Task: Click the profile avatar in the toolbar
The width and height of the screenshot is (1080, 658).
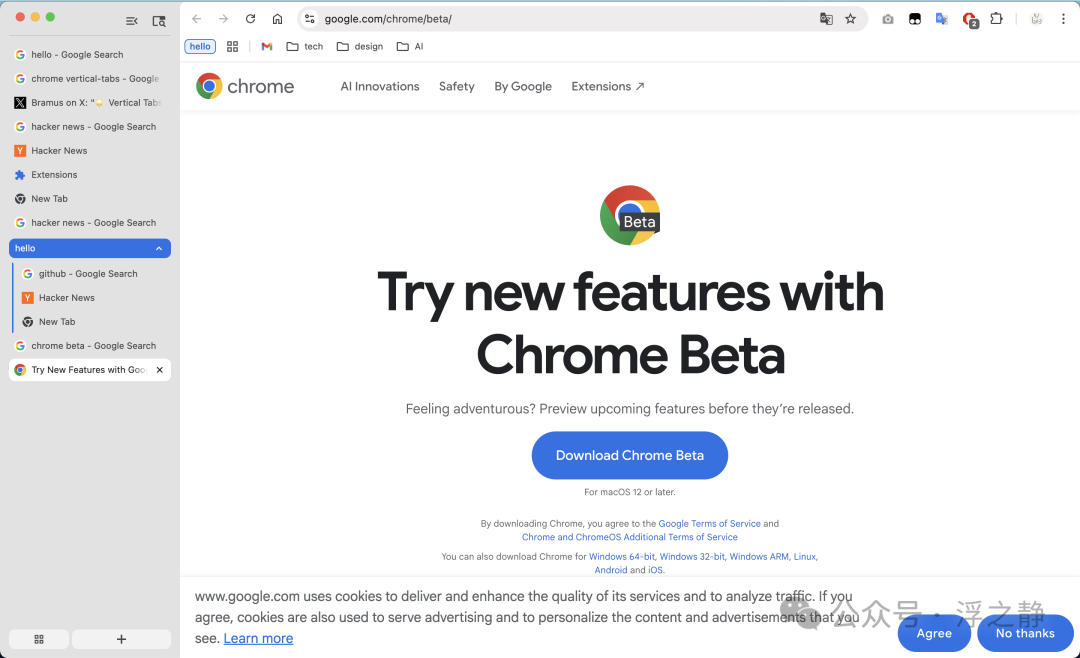Action: pyautogui.click(x=1034, y=18)
